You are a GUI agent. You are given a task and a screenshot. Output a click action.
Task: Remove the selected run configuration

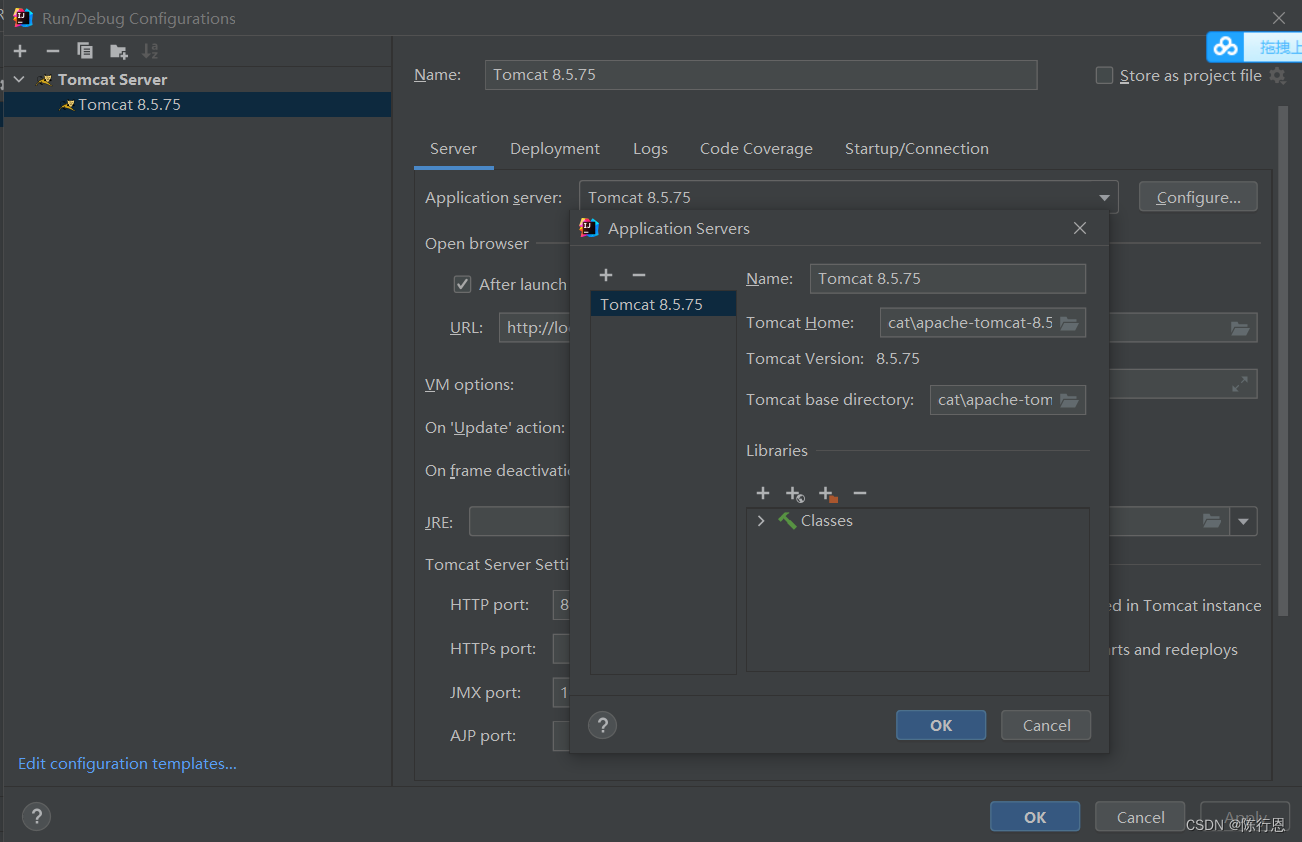click(52, 50)
